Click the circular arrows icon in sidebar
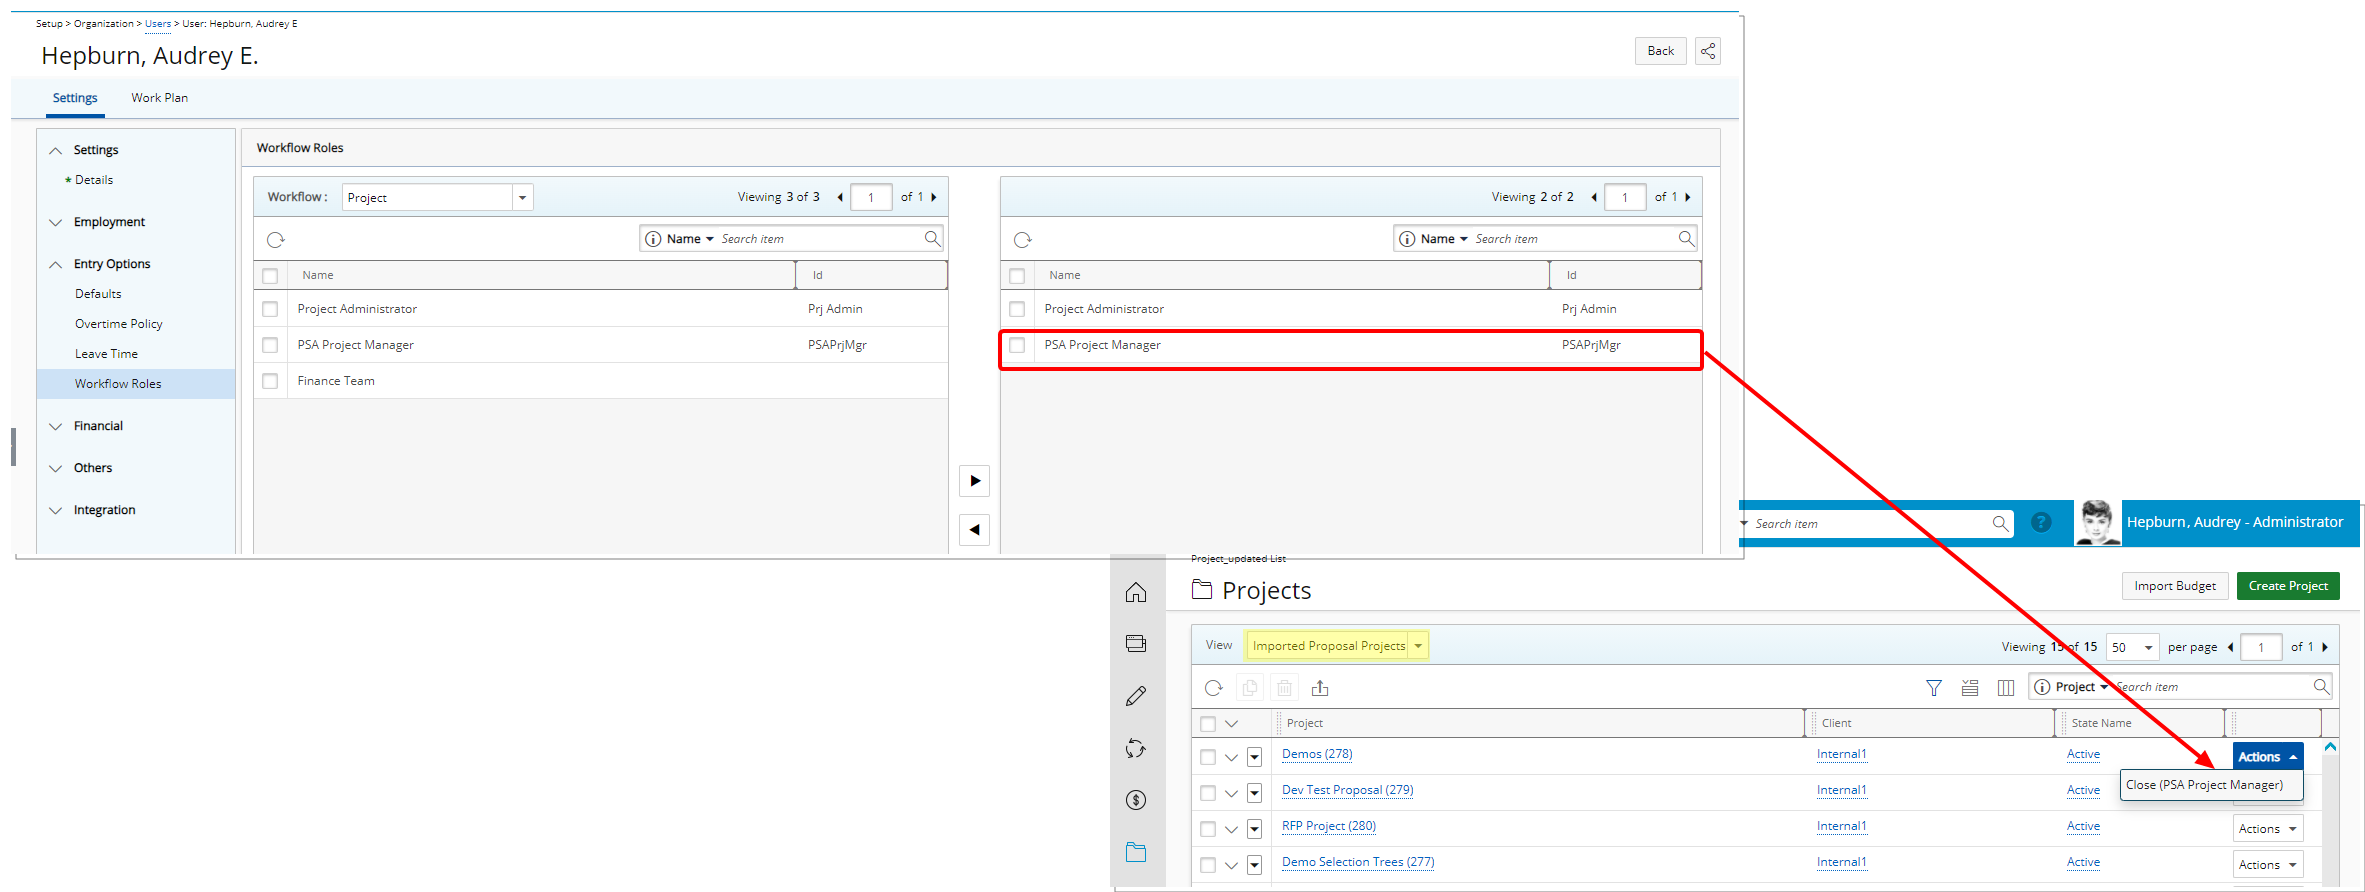Screen dimensions: 2365x892 1136,748
